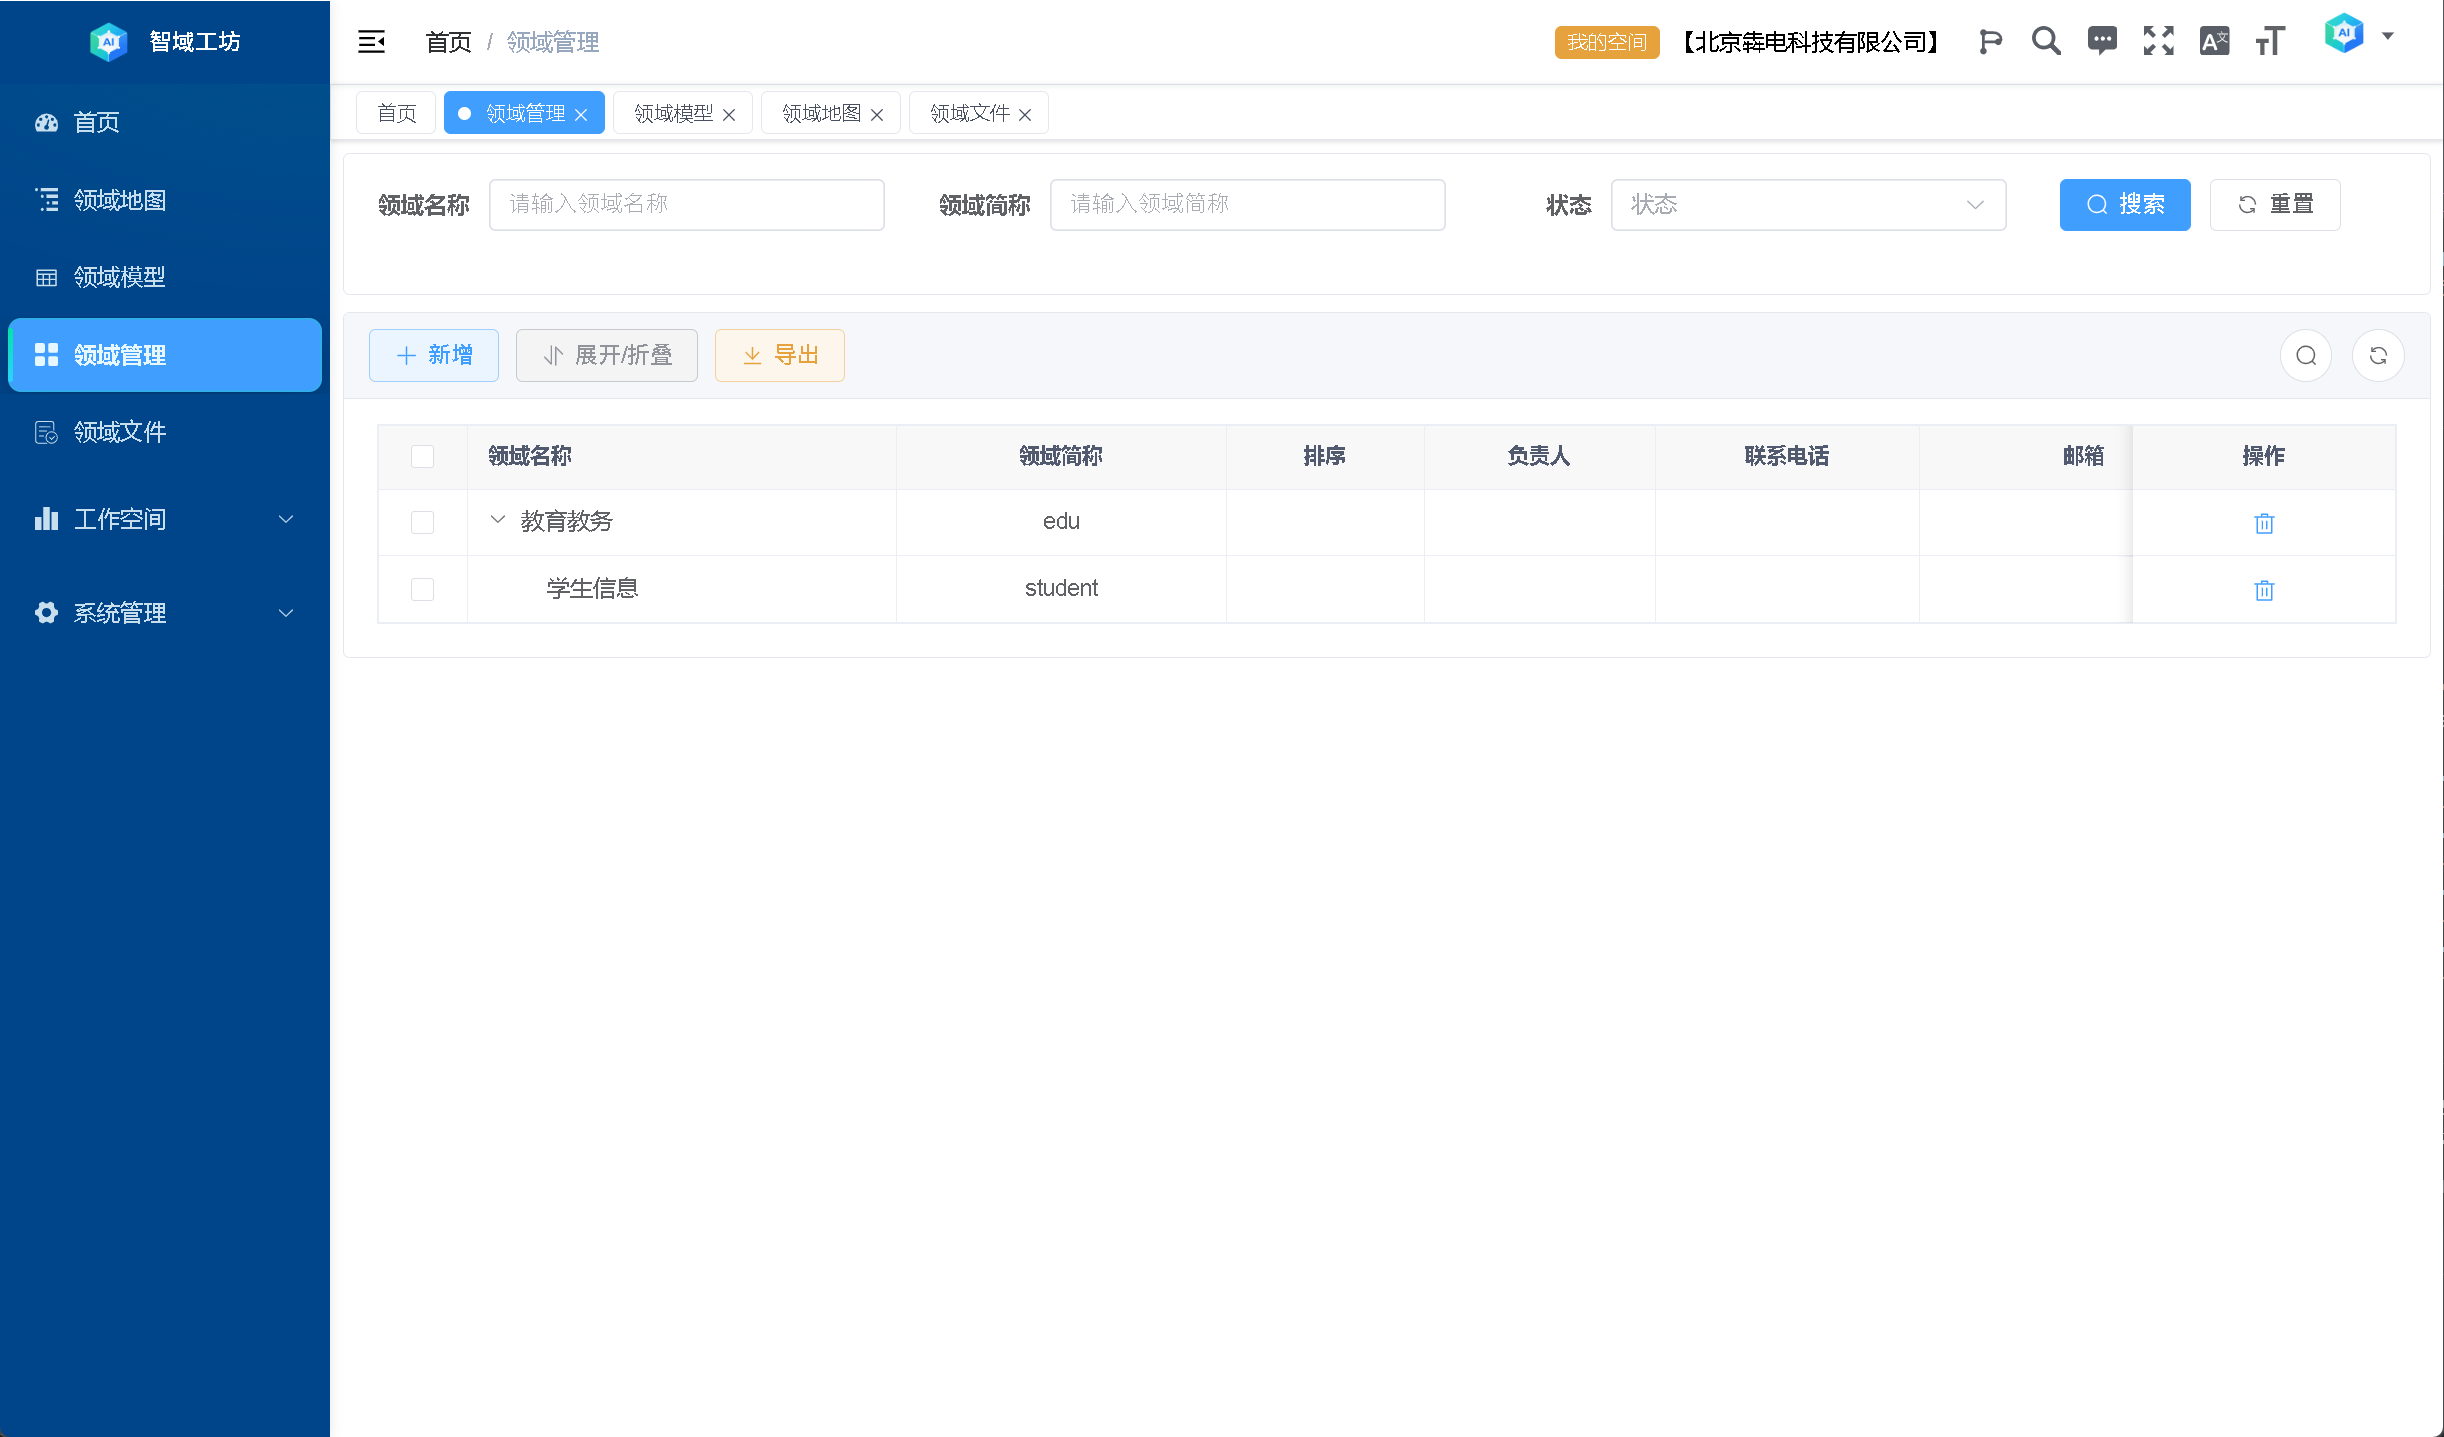Switch to the 领域模型 tab
2444x1437 pixels.
673,113
